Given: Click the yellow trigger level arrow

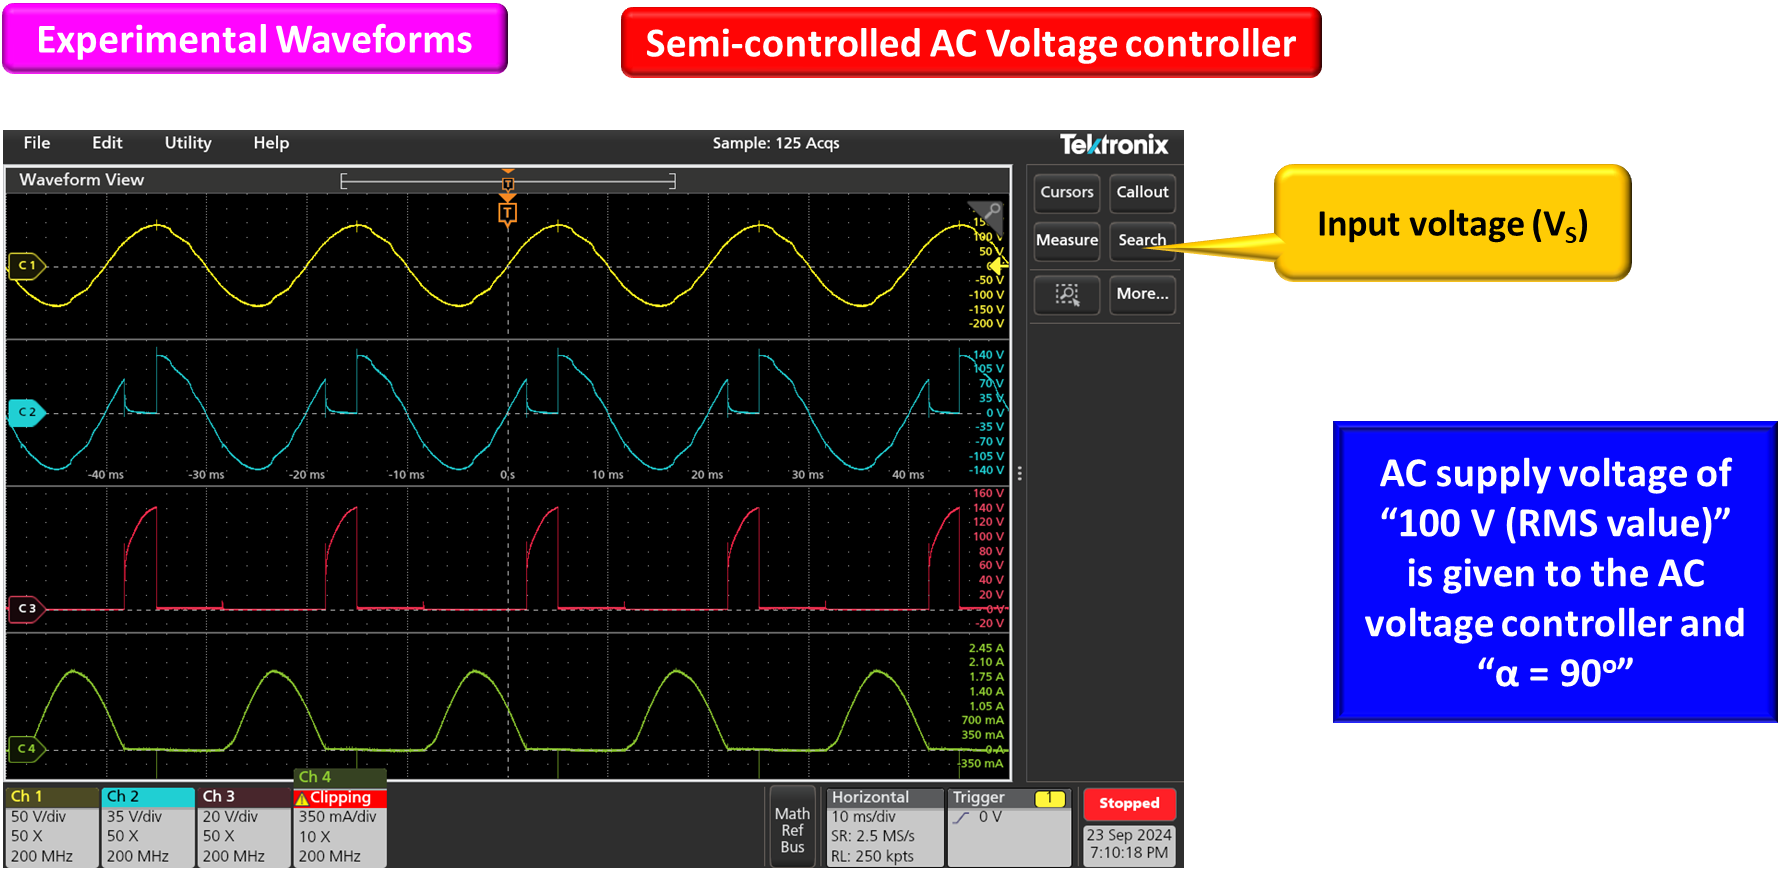Looking at the screenshot, I should point(998,266).
